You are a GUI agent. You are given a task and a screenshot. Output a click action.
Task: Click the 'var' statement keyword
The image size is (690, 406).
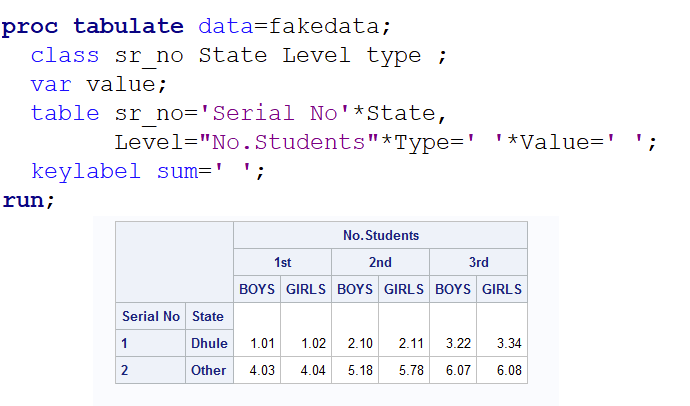click(x=51, y=85)
